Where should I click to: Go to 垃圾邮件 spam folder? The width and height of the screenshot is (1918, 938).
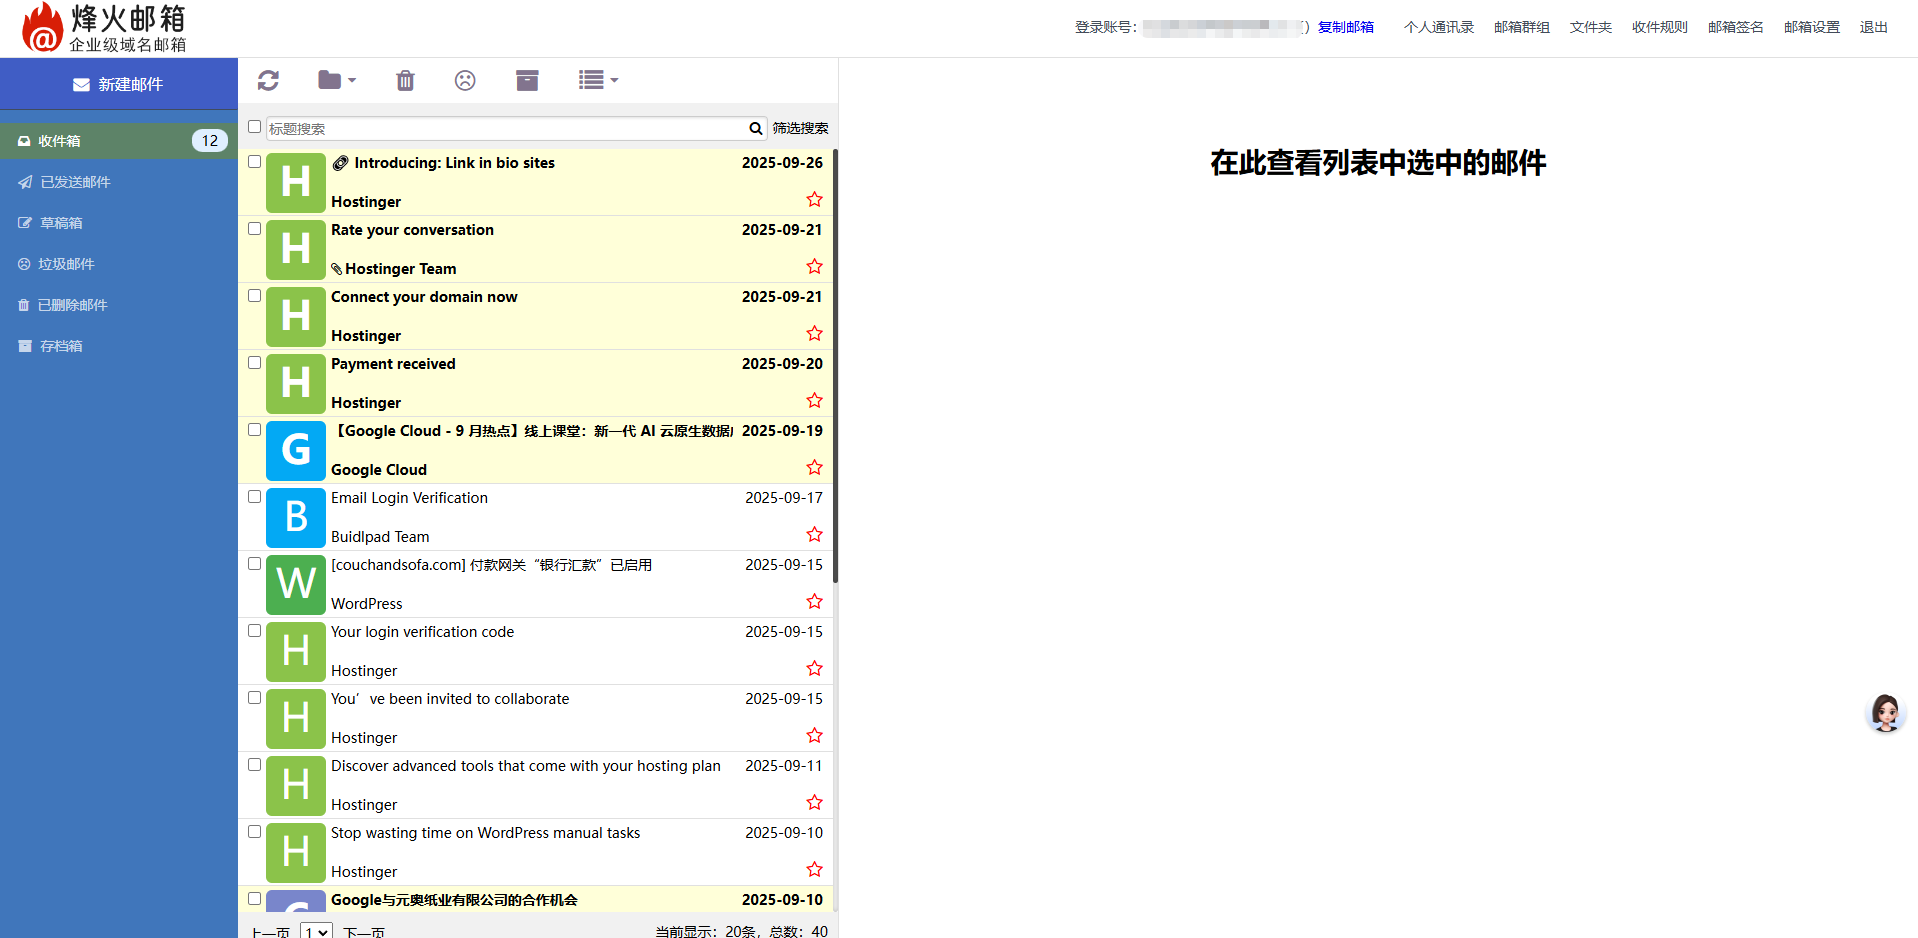point(66,264)
